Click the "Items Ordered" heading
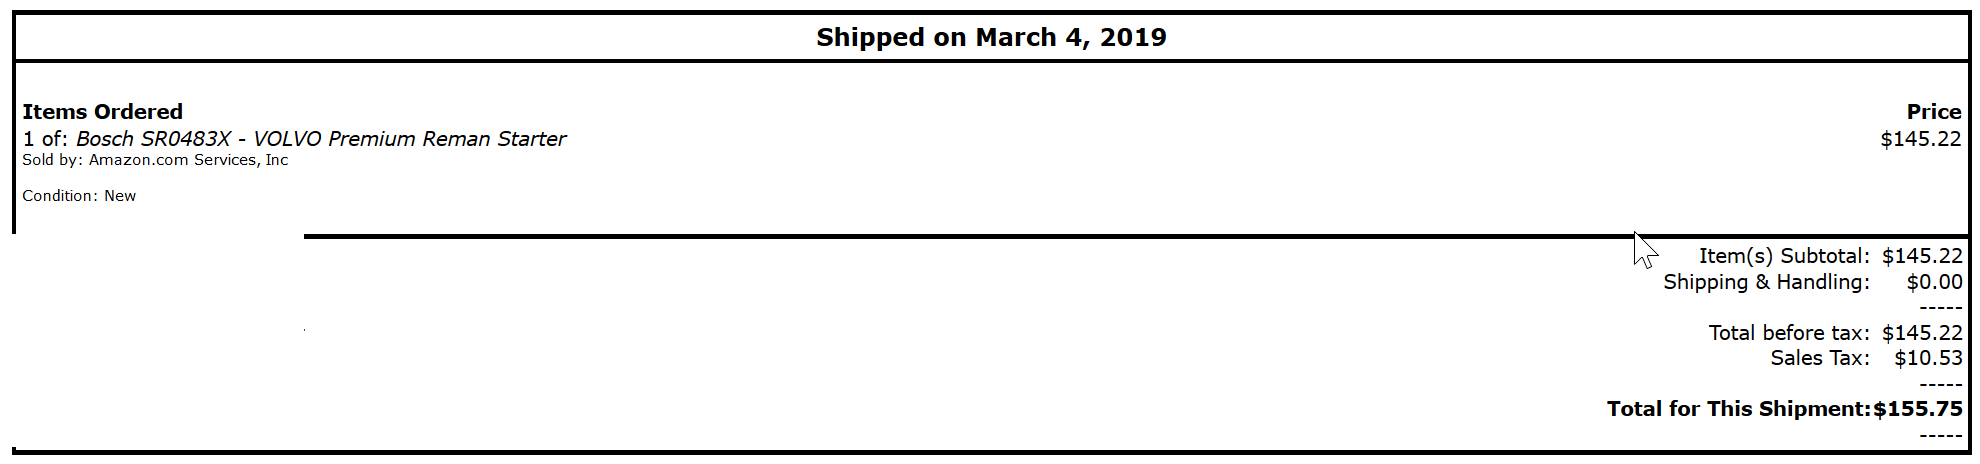This screenshot has width=1980, height=464. 102,112
